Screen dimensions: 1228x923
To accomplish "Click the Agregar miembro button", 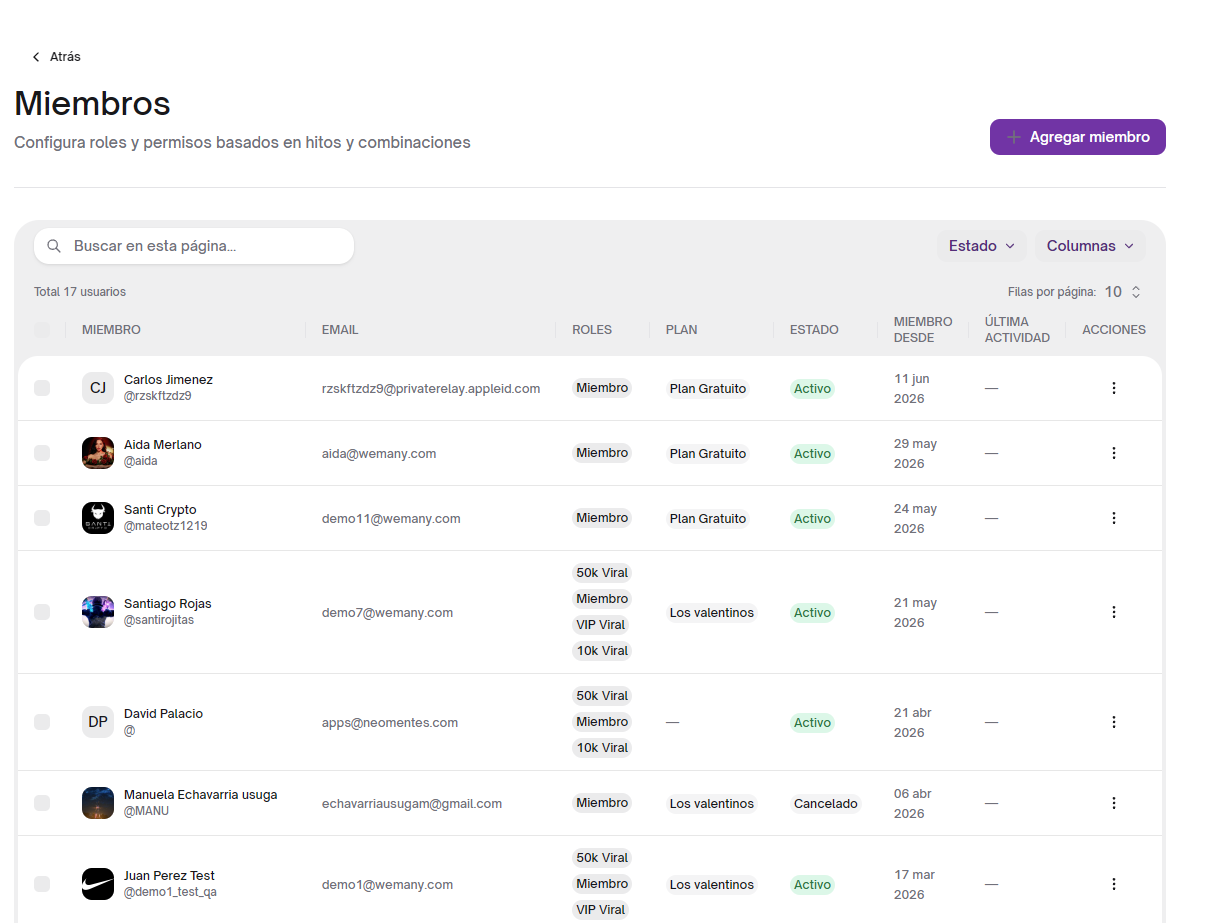I will (1078, 137).
